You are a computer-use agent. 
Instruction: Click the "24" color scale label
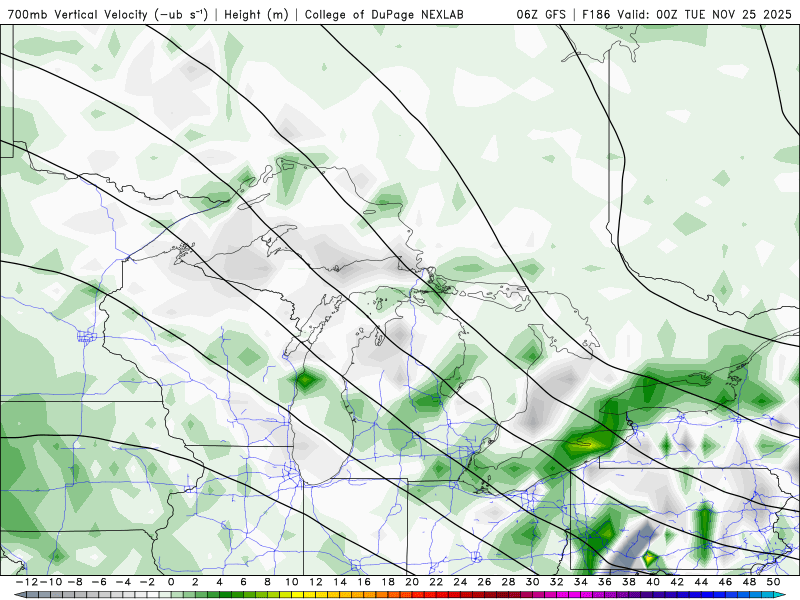460,582
